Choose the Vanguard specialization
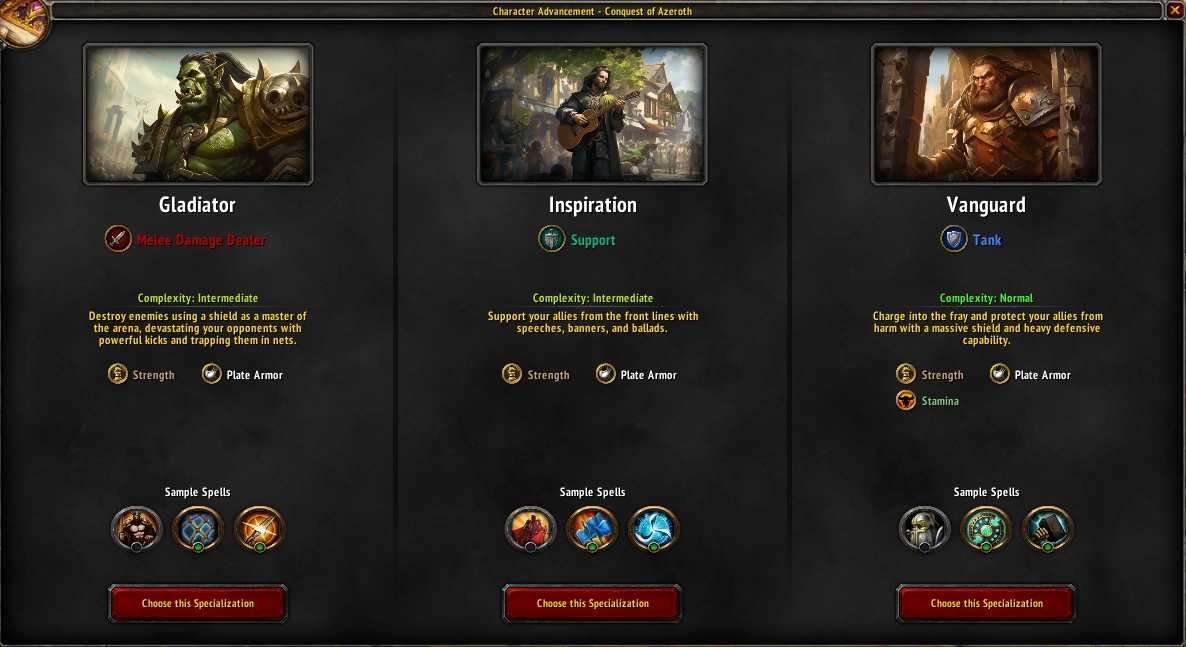Screen dimensions: 1186x647 pyautogui.click(x=986, y=603)
